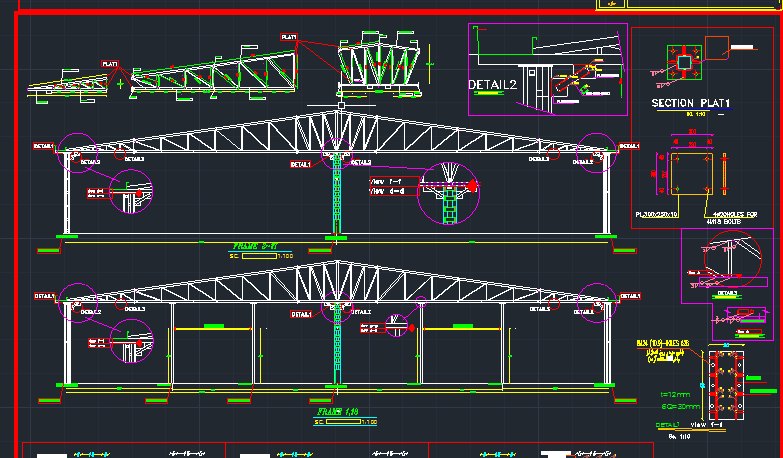This screenshot has width=783, height=458.
Task: Click view f-f caption under bolt plate
Action: click(707, 425)
